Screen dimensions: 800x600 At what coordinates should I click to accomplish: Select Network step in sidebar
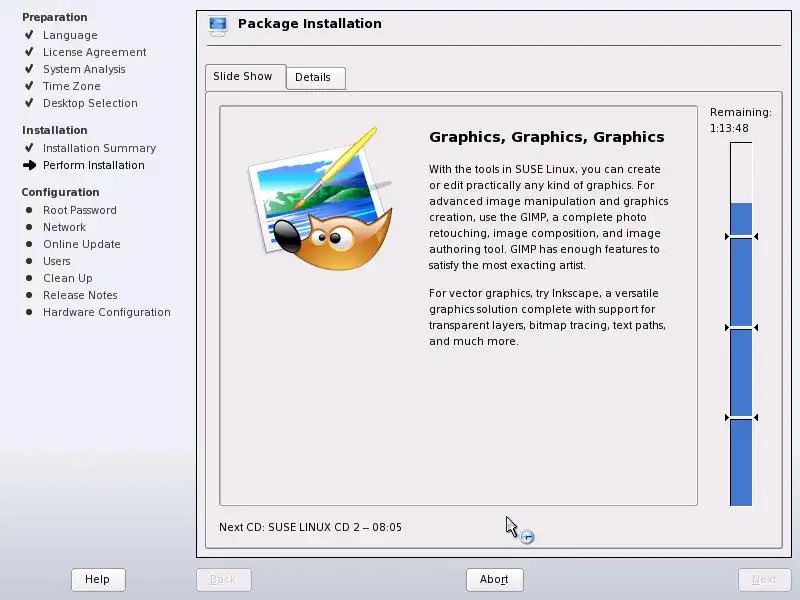pos(64,227)
